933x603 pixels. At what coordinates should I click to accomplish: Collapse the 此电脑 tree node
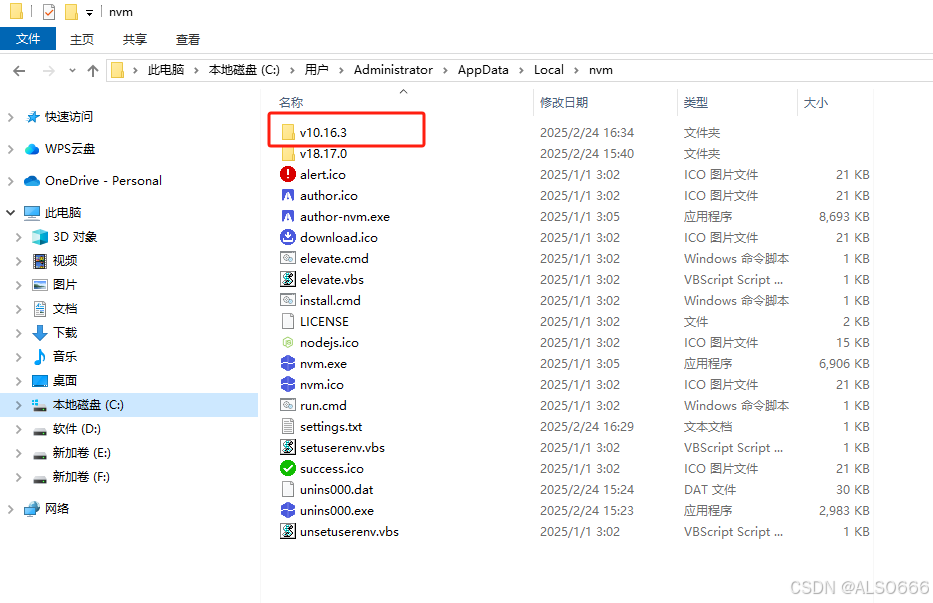10,213
